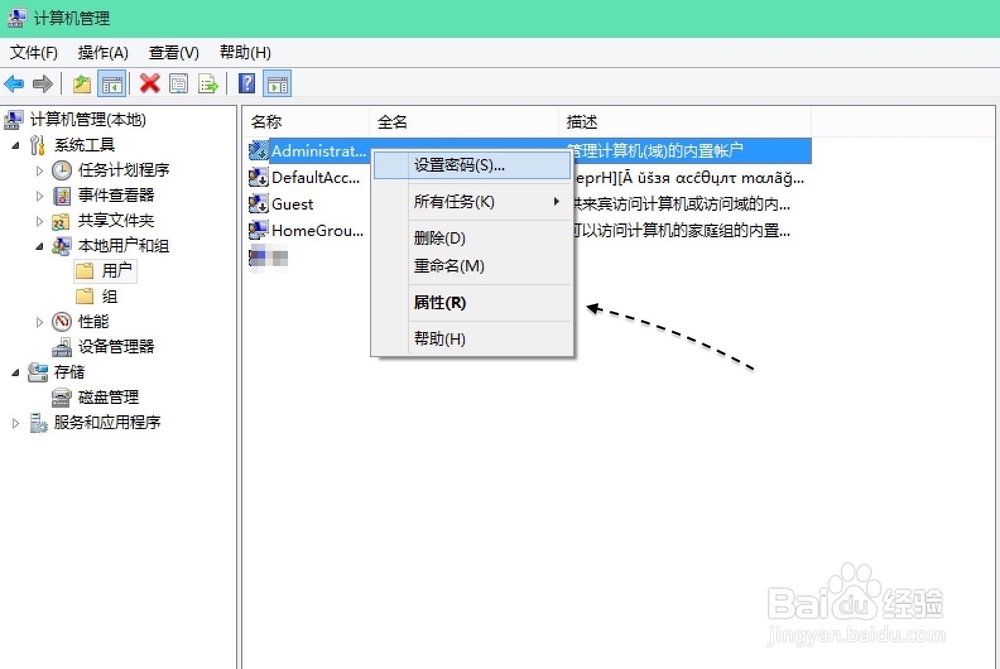Click the up one level folder icon
Screen dimensions: 1000x669
(80, 84)
